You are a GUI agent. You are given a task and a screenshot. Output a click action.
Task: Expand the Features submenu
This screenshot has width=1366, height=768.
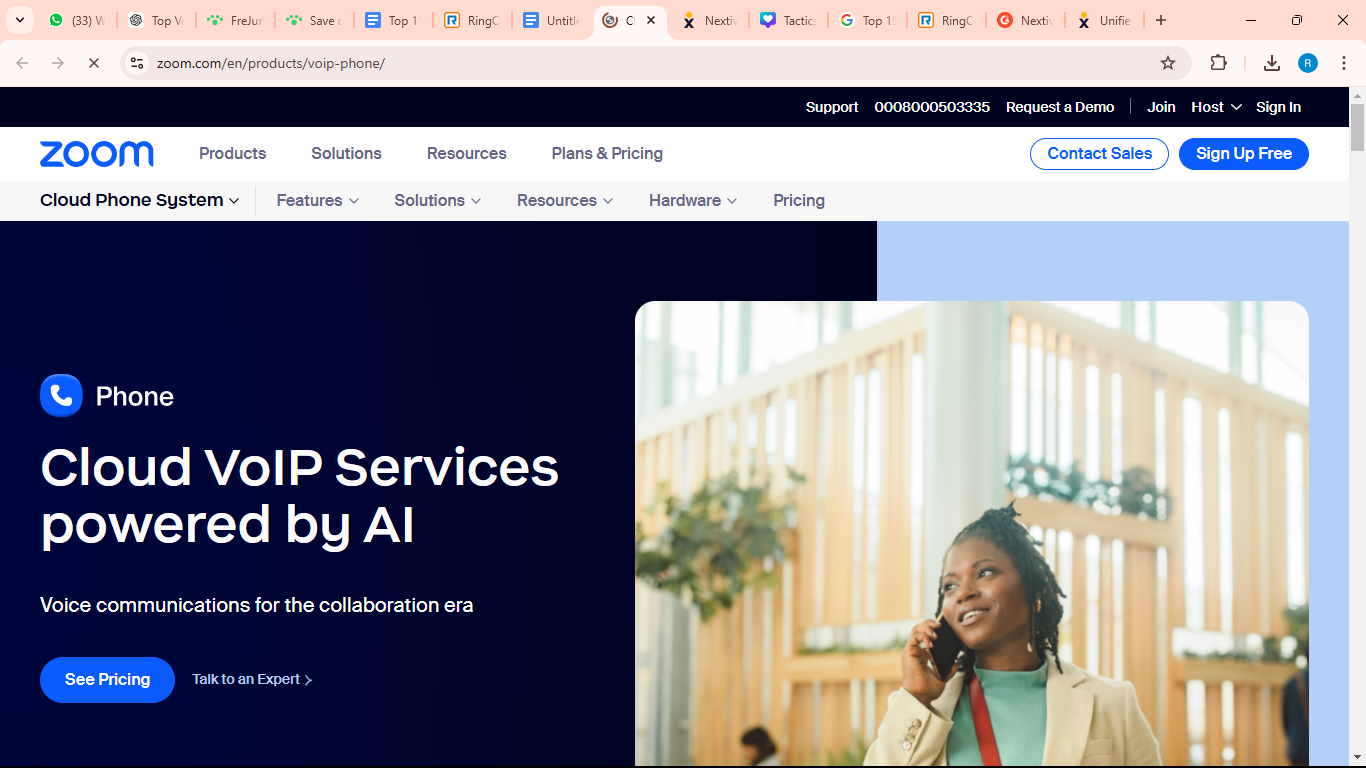tap(317, 200)
